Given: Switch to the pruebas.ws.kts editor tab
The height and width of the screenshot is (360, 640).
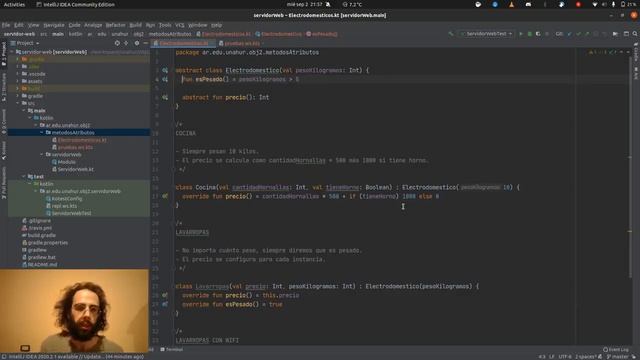Looking at the screenshot, I should coord(241,43).
